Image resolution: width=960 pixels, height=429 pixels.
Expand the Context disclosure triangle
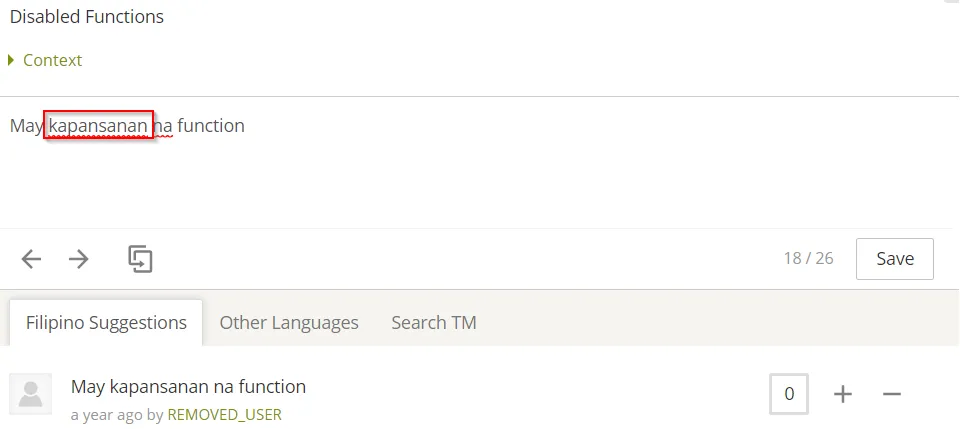coord(11,60)
